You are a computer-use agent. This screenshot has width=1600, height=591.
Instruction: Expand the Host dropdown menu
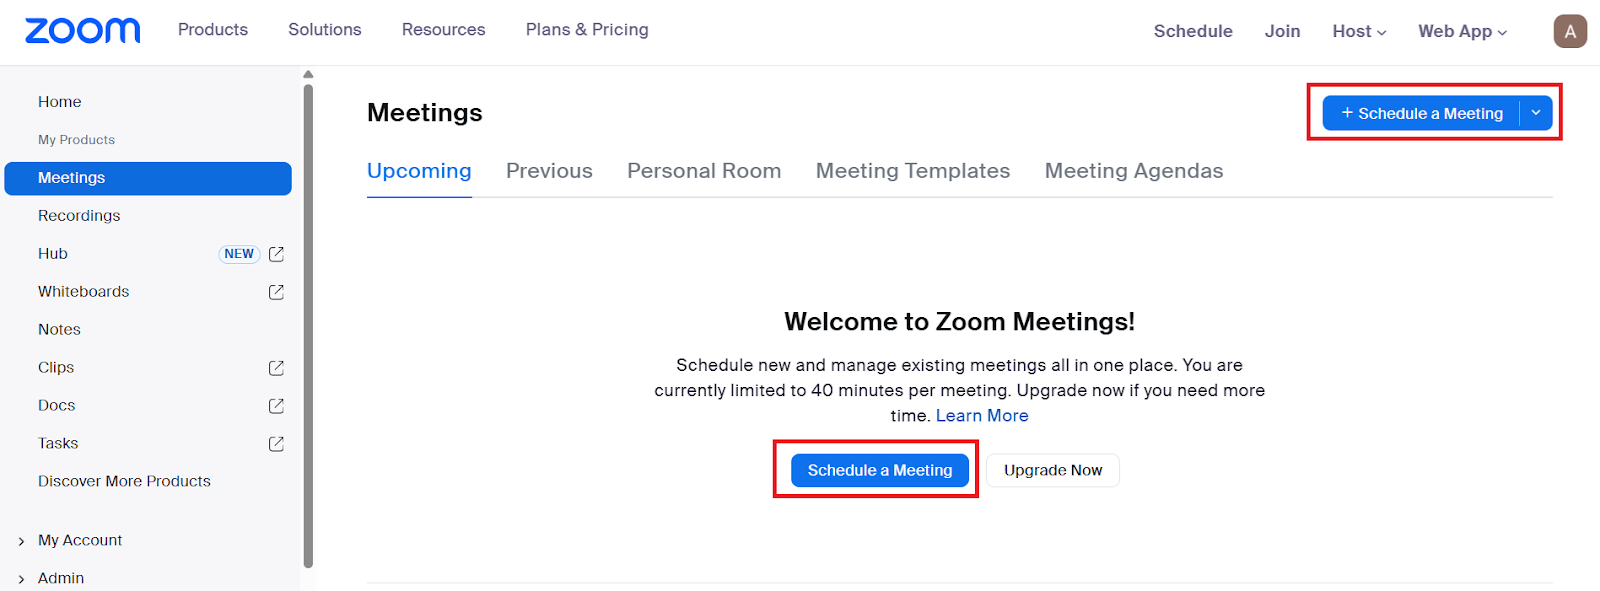1359,31
